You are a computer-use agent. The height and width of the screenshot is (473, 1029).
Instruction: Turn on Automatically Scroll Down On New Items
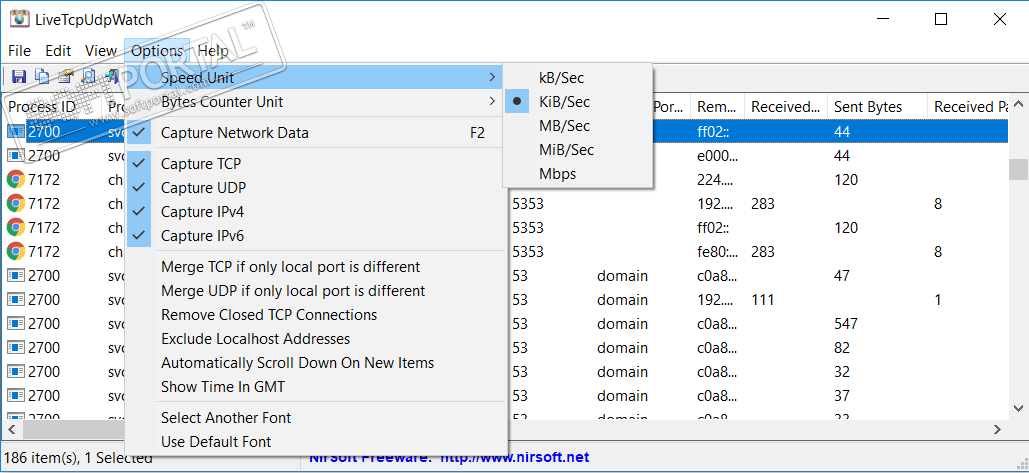click(x=316, y=363)
